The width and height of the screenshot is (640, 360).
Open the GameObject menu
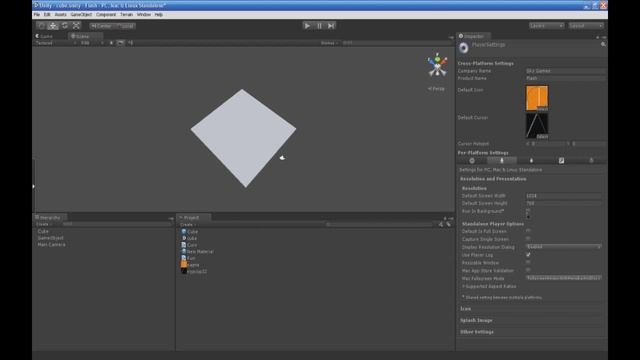81,15
